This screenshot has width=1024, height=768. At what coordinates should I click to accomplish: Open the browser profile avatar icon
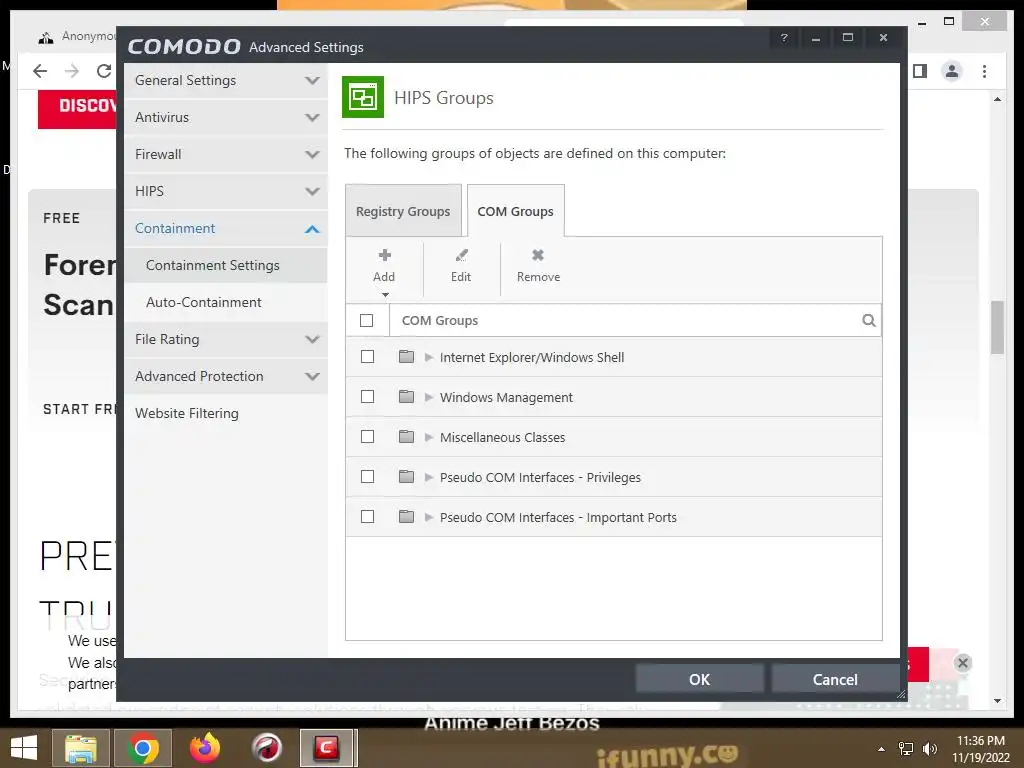[x=952, y=71]
